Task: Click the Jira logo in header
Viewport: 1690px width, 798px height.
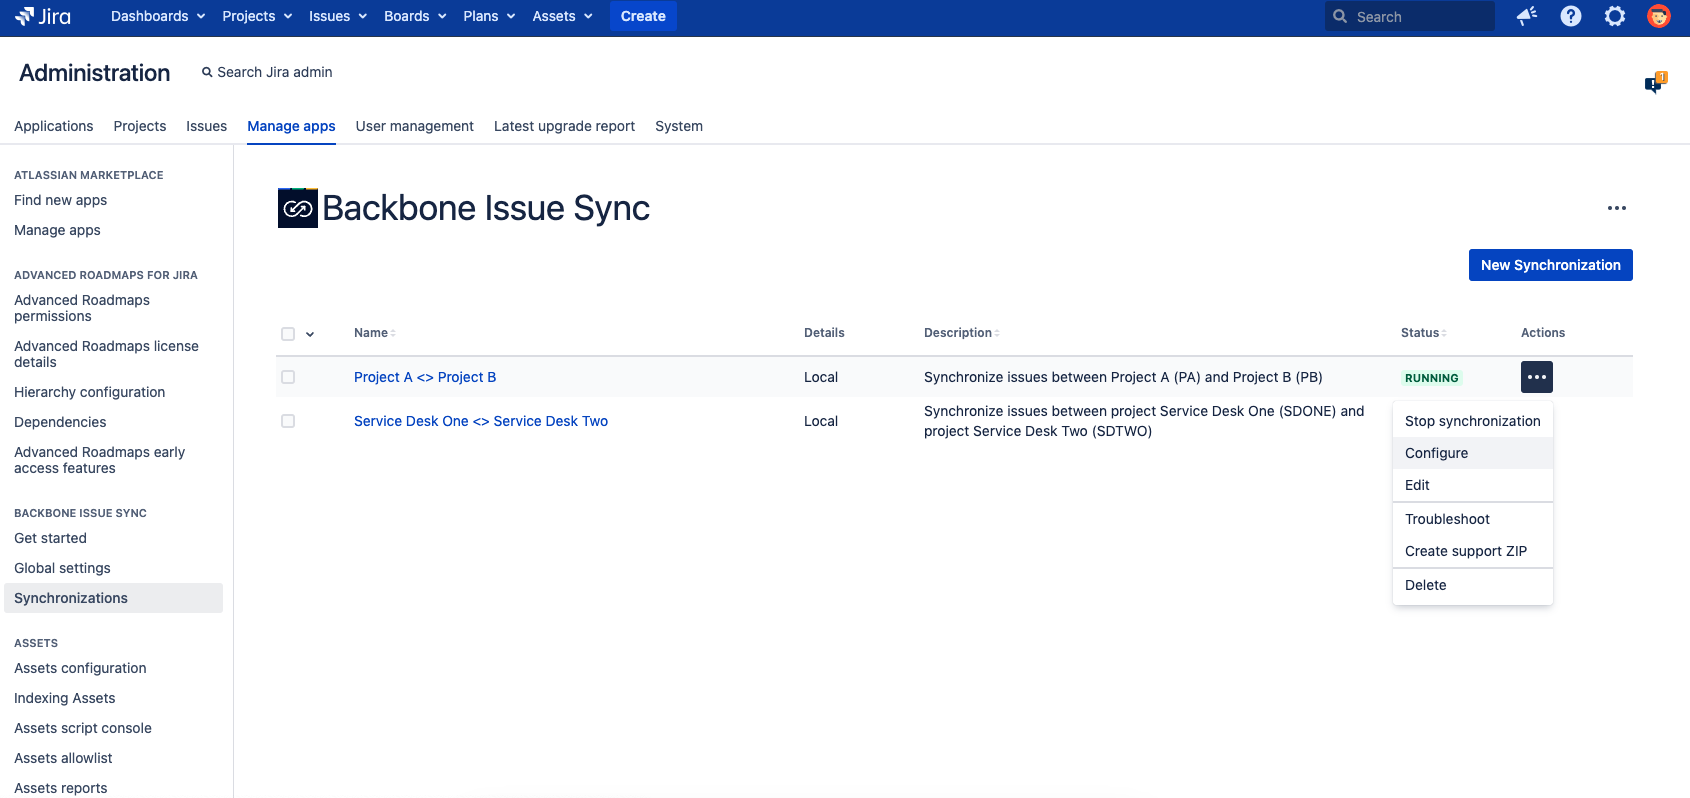Action: (43, 16)
